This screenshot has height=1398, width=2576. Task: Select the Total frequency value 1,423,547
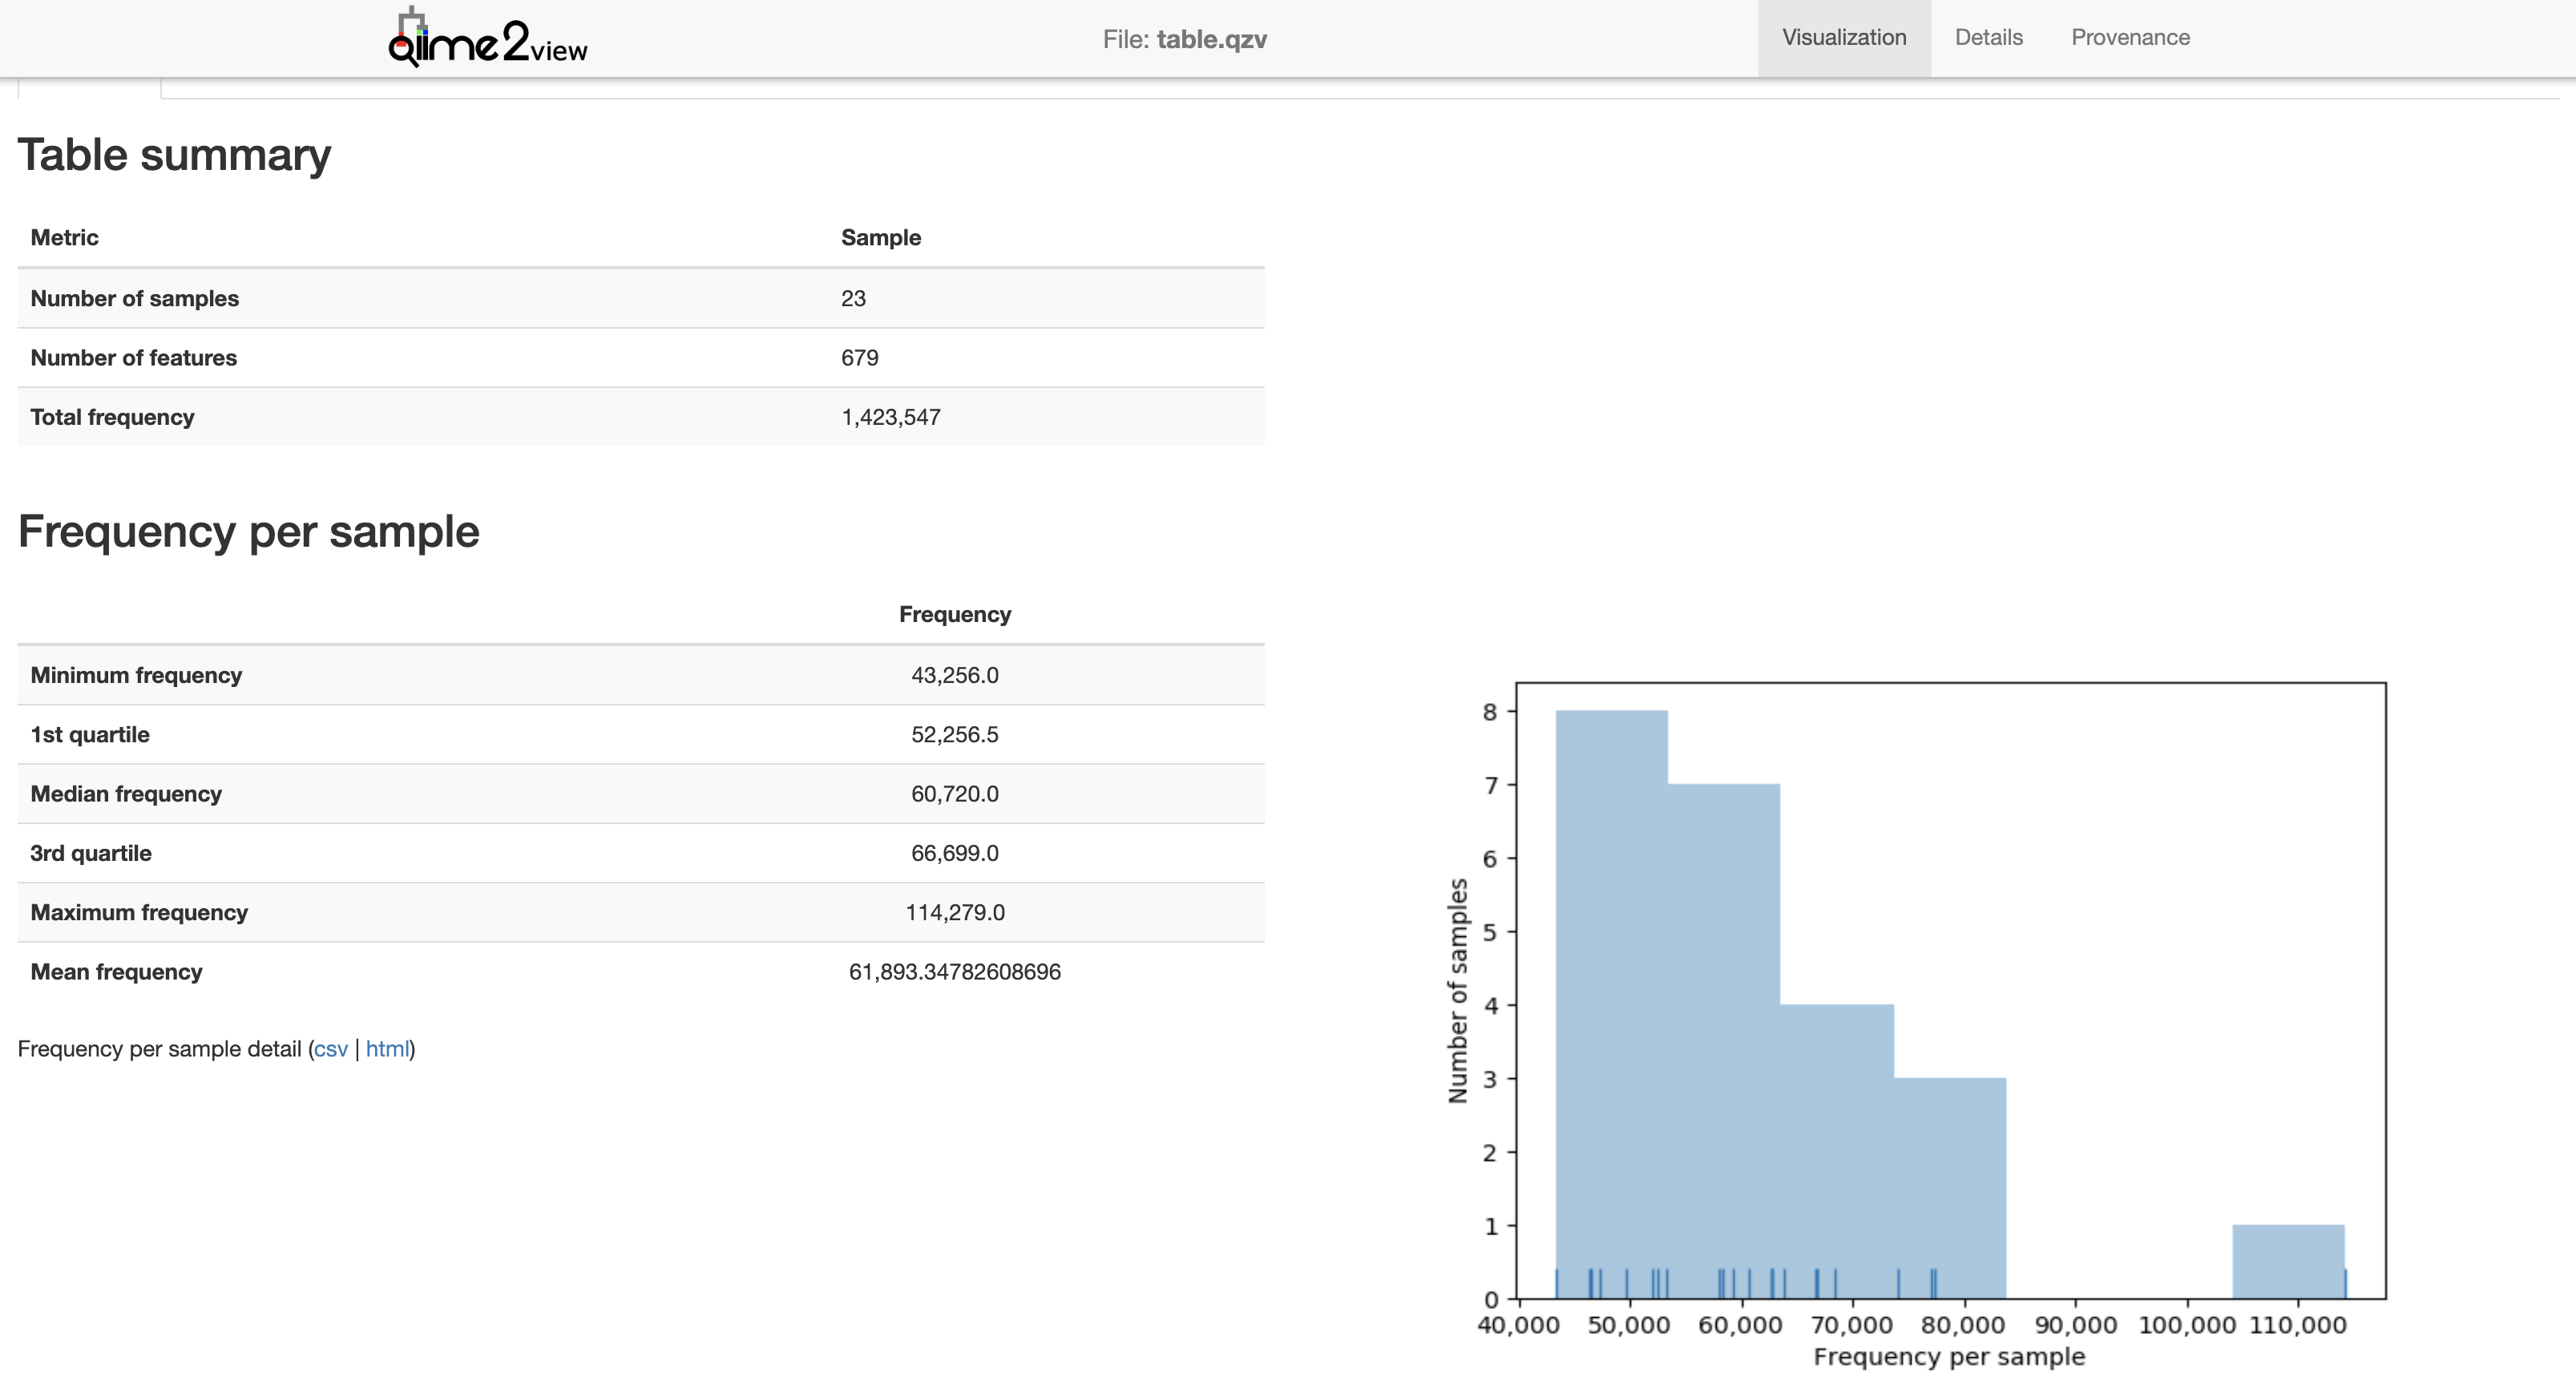click(x=890, y=417)
